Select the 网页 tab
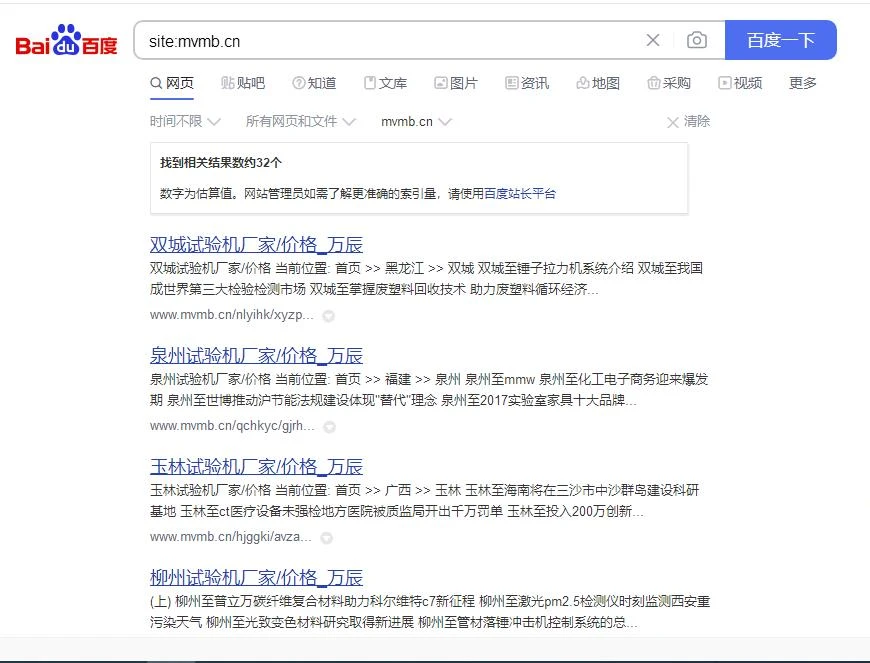Screen dimensions: 870x663 click(x=172, y=83)
